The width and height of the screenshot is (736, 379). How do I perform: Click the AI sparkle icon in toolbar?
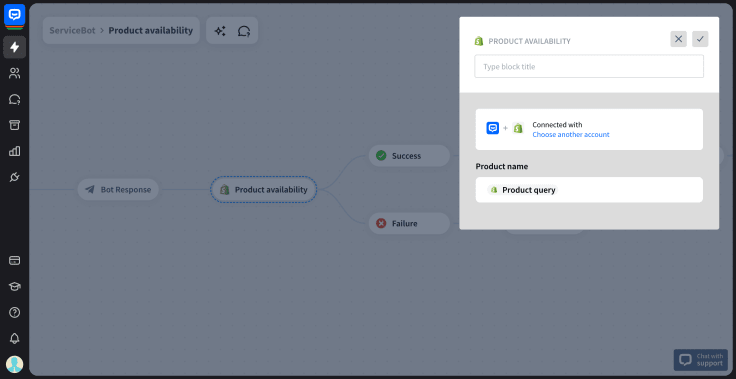(220, 31)
